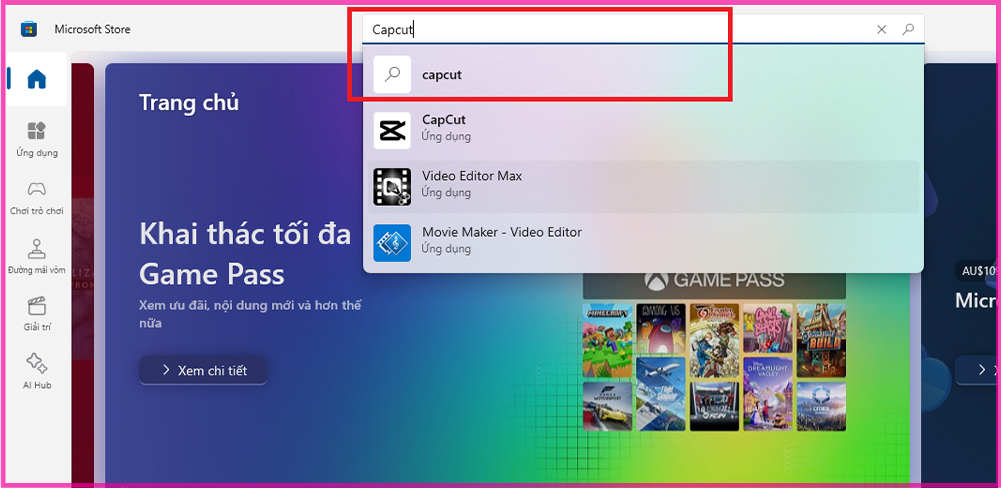This screenshot has height=488, width=1001.
Task: Open the Forza Motorsport game thumbnail
Action: pos(607,406)
